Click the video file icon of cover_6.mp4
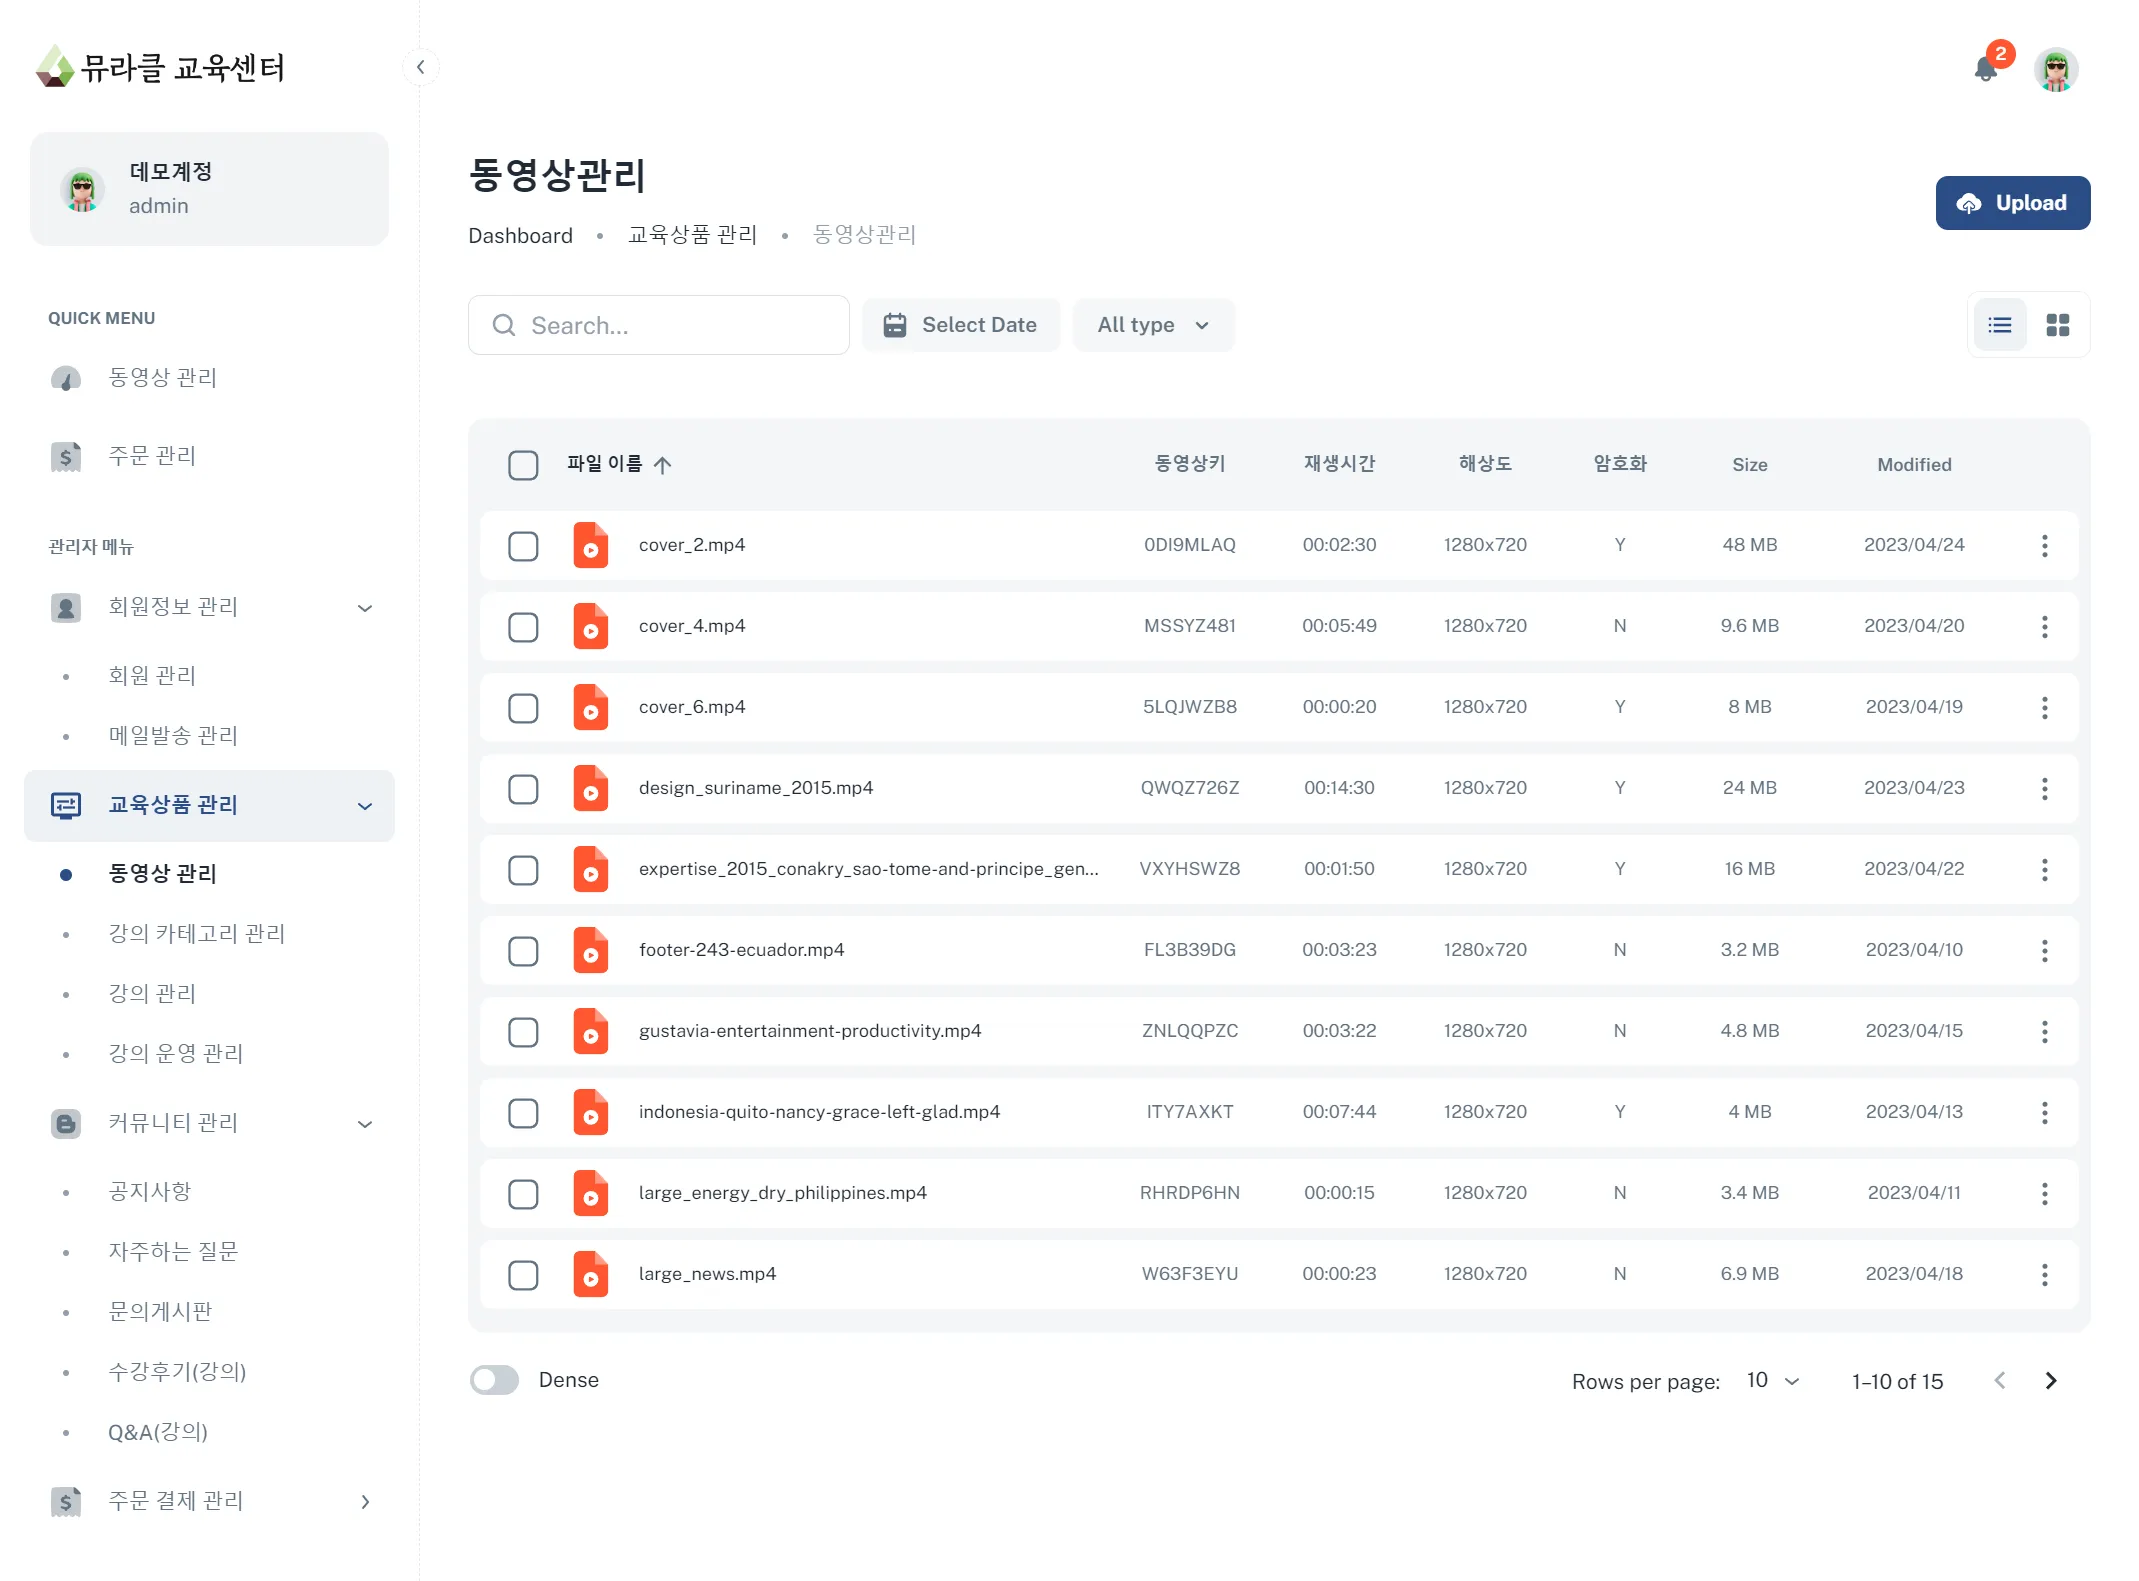The height and width of the screenshot is (1581, 2139). pos(591,707)
